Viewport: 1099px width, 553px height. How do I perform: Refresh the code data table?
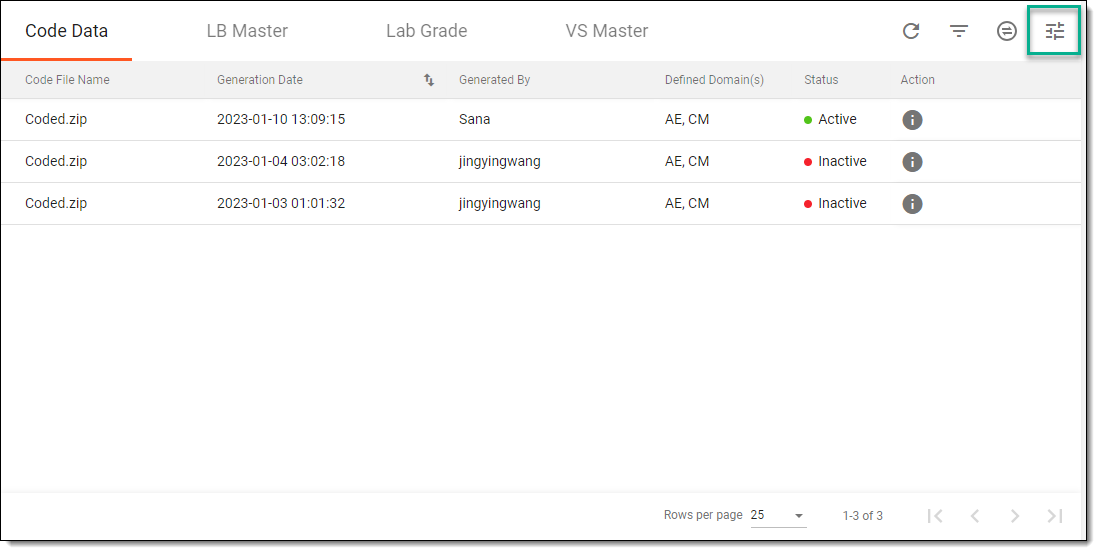pyautogui.click(x=910, y=31)
